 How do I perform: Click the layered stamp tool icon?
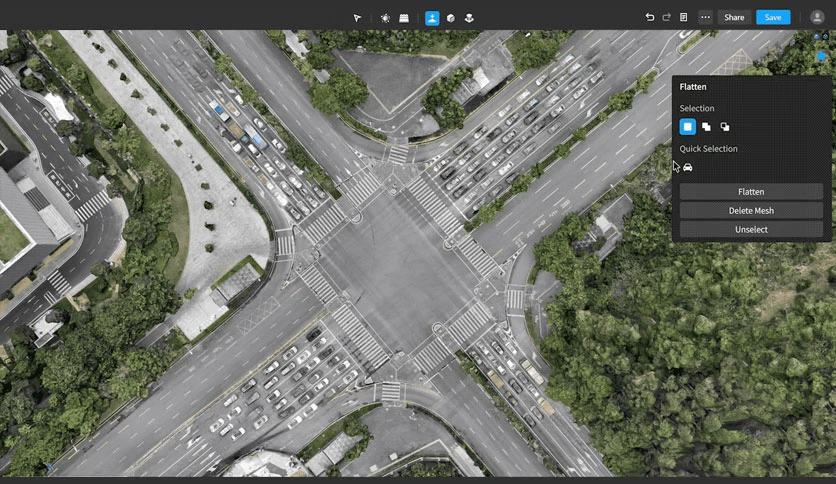point(469,18)
